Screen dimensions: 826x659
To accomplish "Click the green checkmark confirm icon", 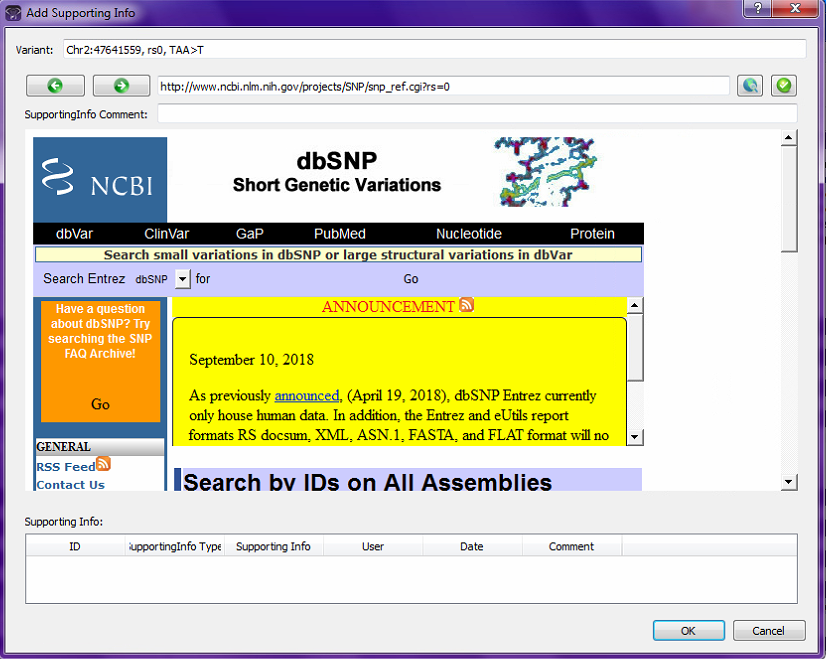I will pyautogui.click(x=783, y=85).
